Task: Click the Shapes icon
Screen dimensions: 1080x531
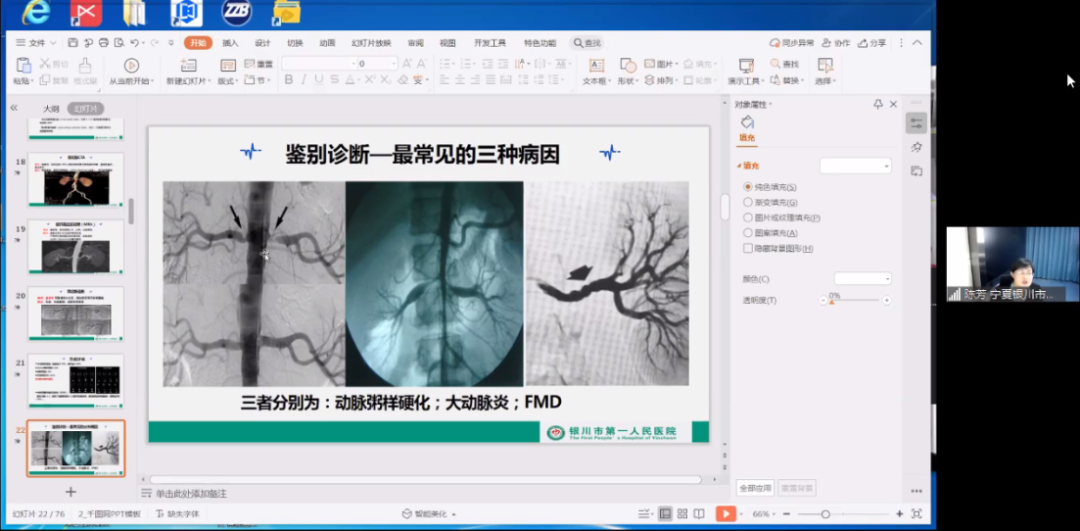Action: pyautogui.click(x=627, y=65)
